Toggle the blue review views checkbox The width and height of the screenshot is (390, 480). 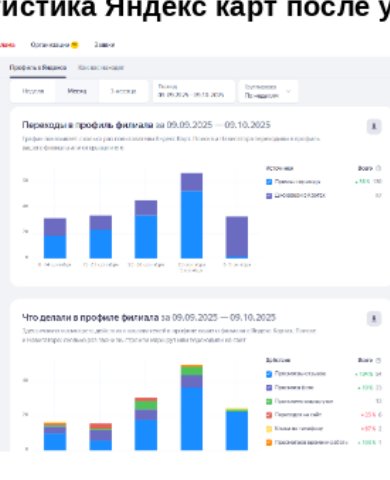[x=269, y=374]
